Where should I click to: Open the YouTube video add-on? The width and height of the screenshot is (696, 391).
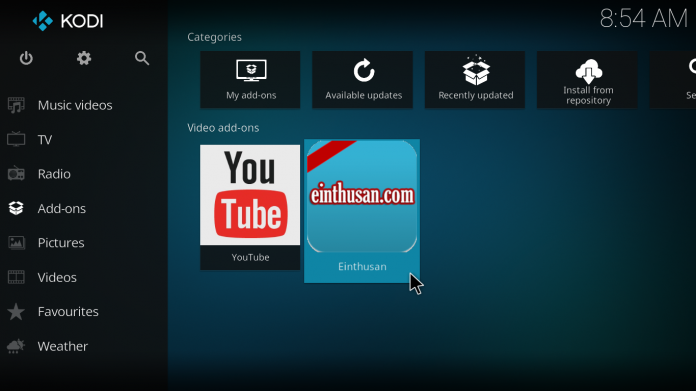[250, 207]
